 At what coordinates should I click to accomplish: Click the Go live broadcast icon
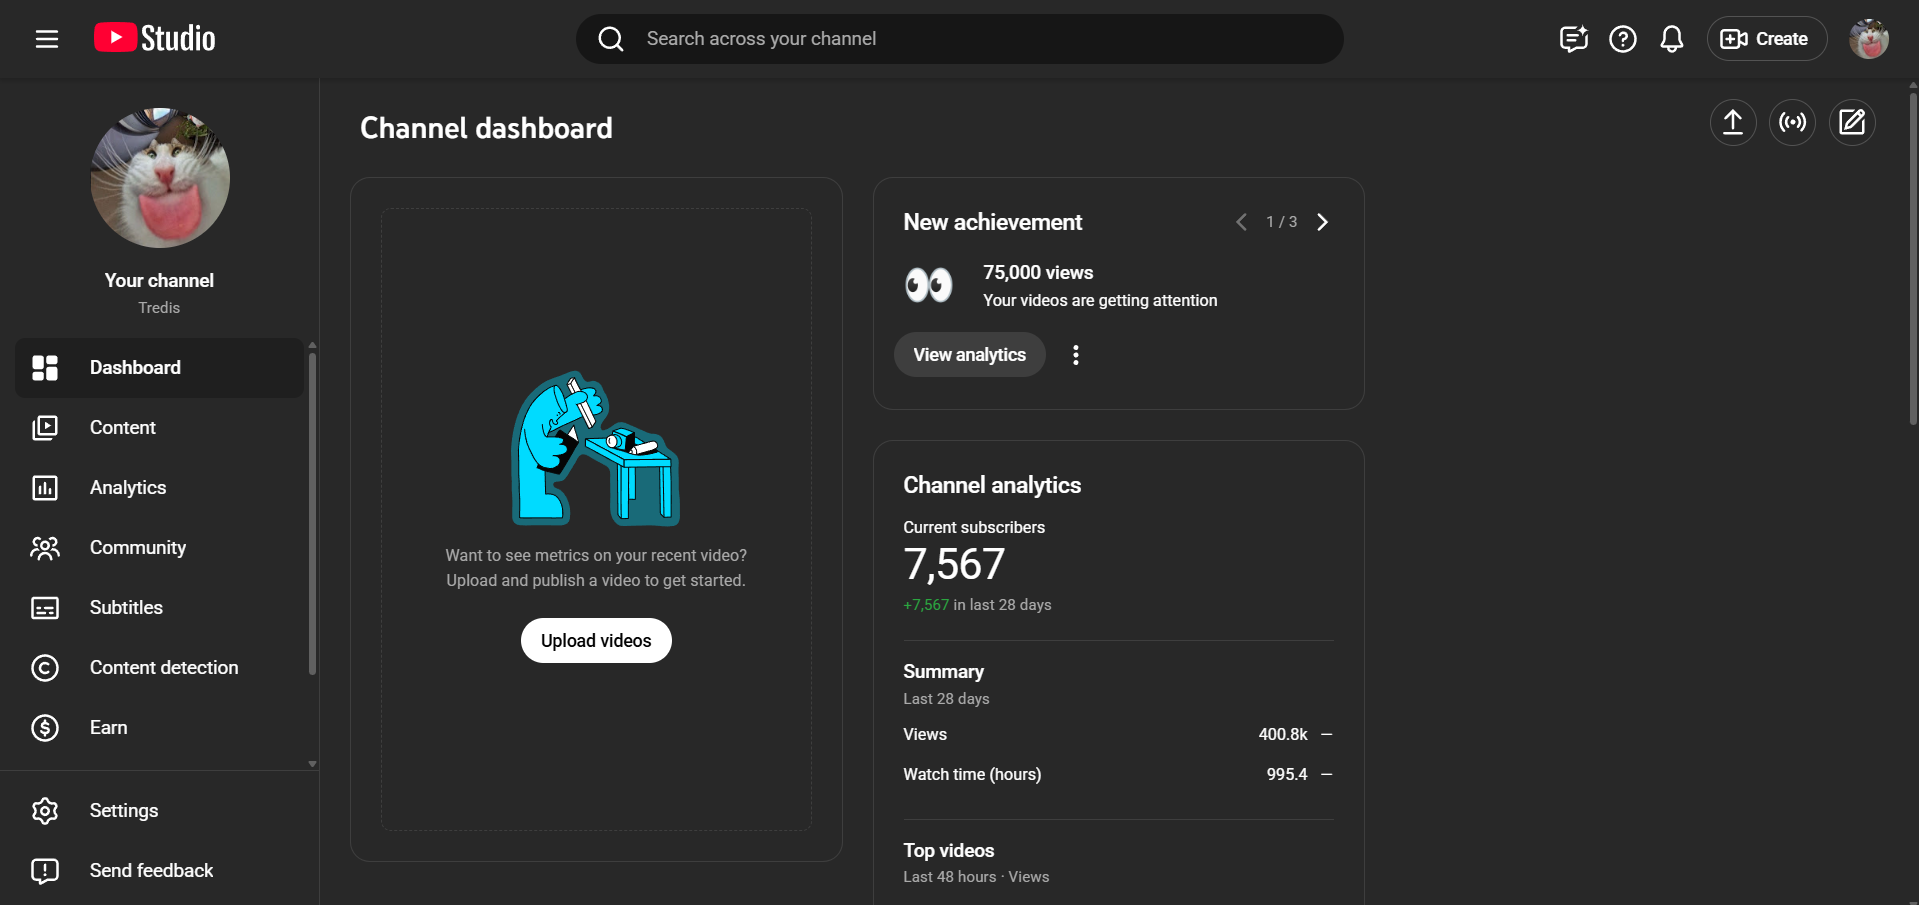[1792, 122]
